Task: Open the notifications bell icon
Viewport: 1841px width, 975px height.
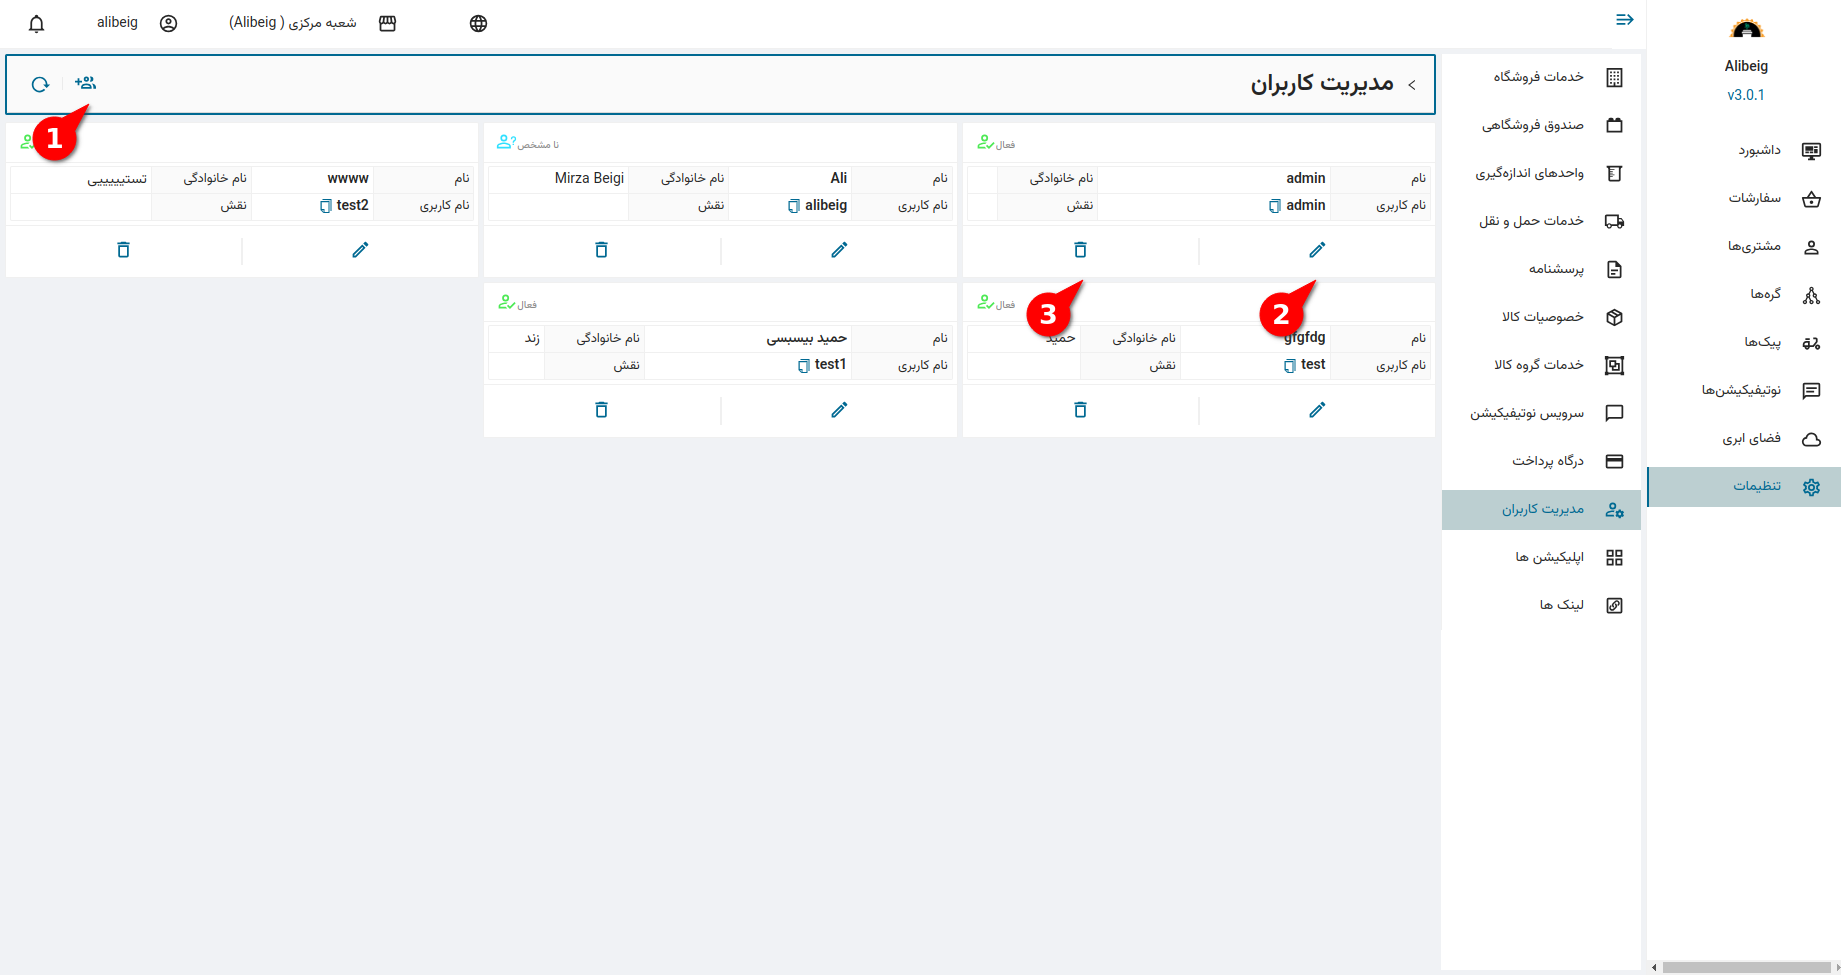Action: click(x=37, y=24)
